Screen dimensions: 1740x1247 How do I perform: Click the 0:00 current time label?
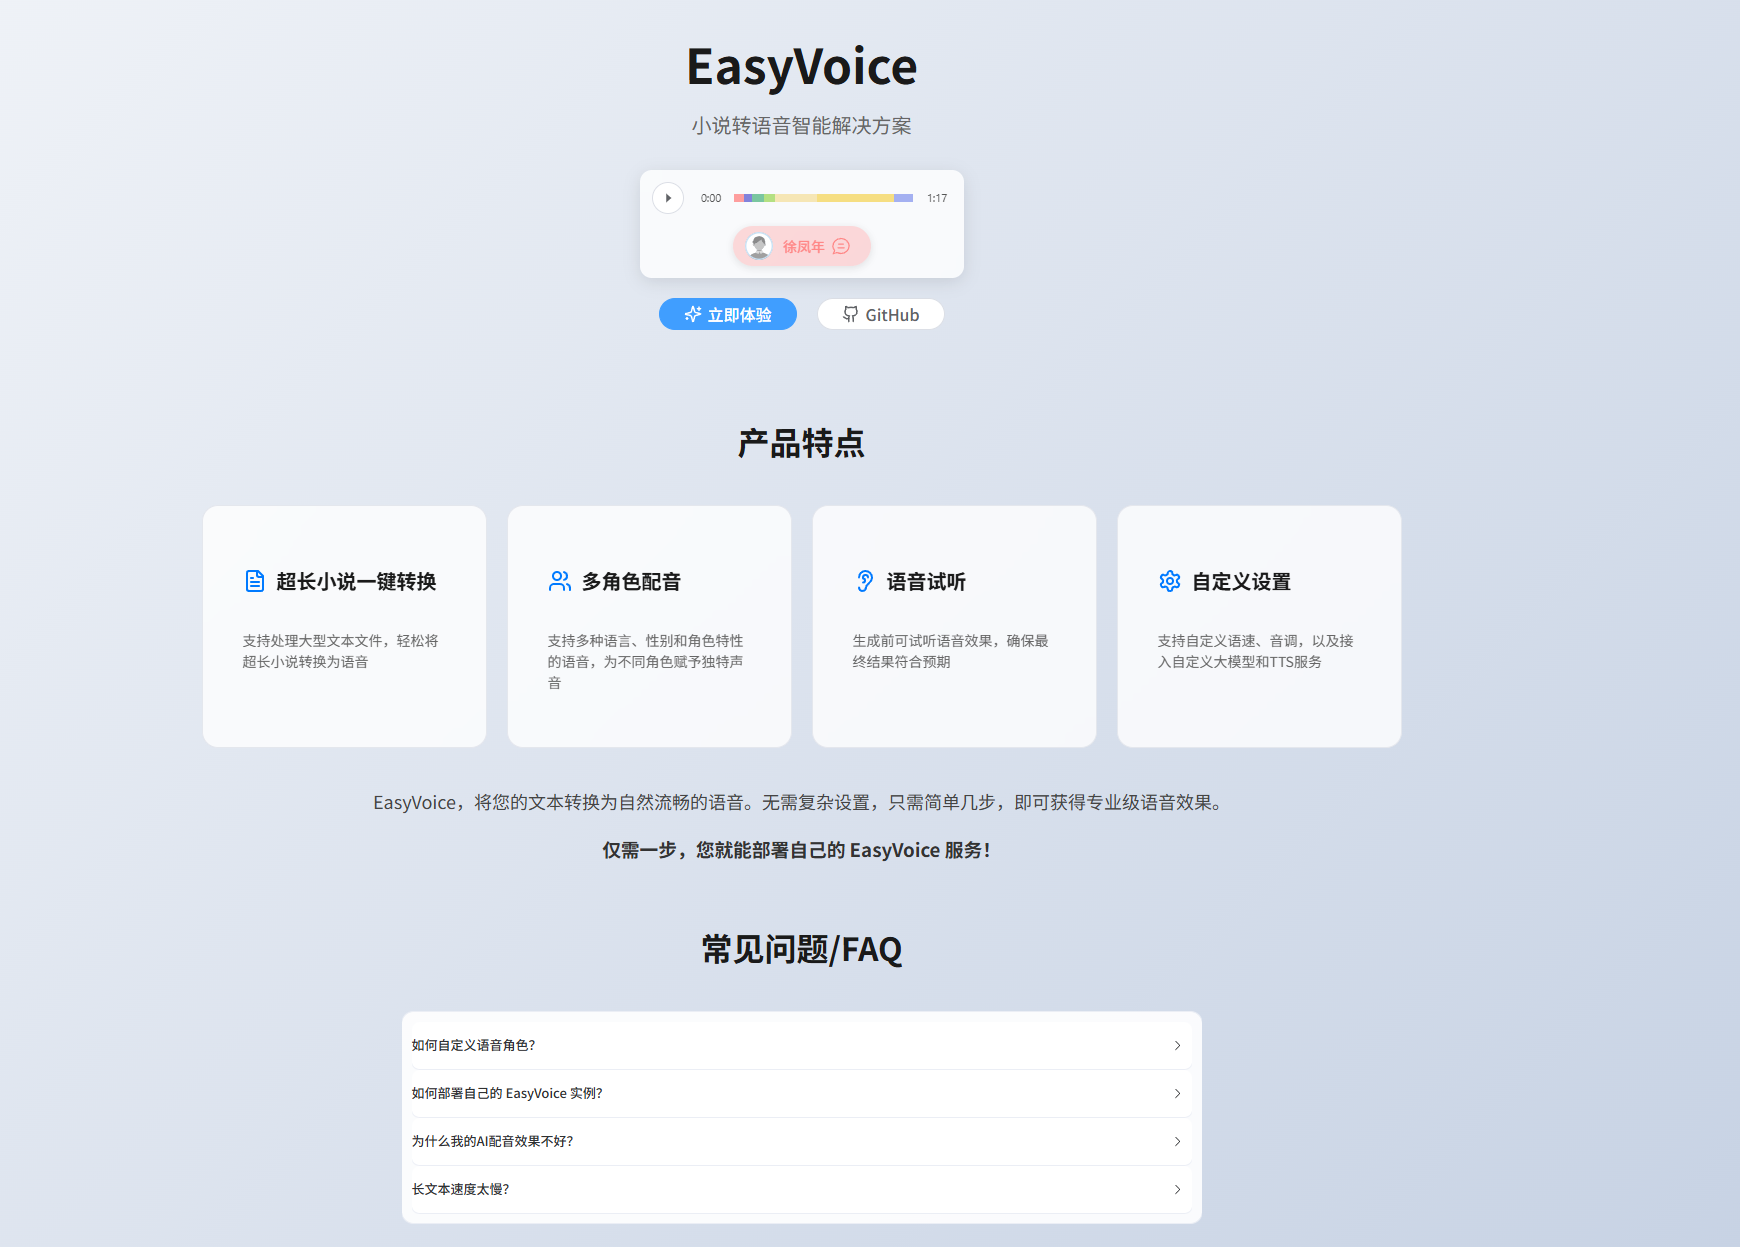tap(711, 198)
